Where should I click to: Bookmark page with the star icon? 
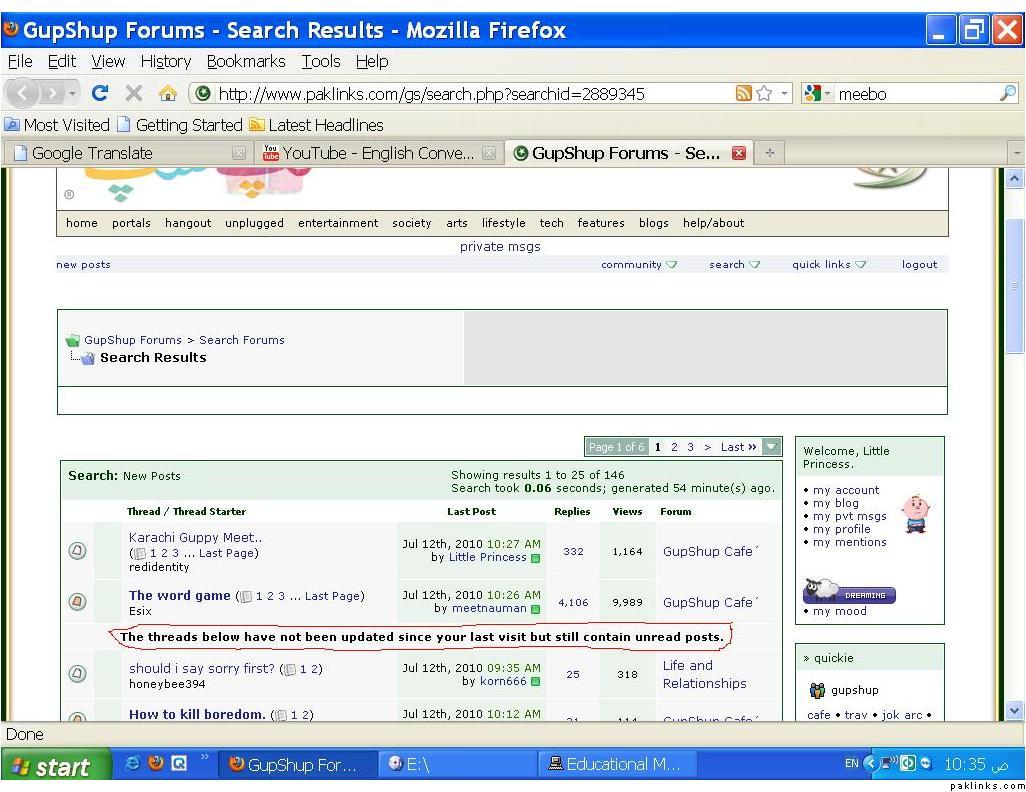[764, 94]
